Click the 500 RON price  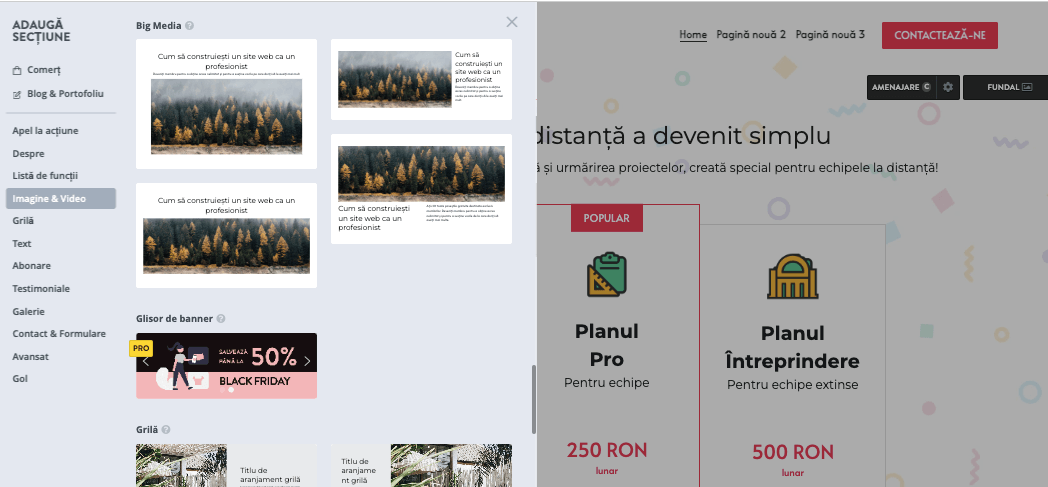(x=793, y=452)
